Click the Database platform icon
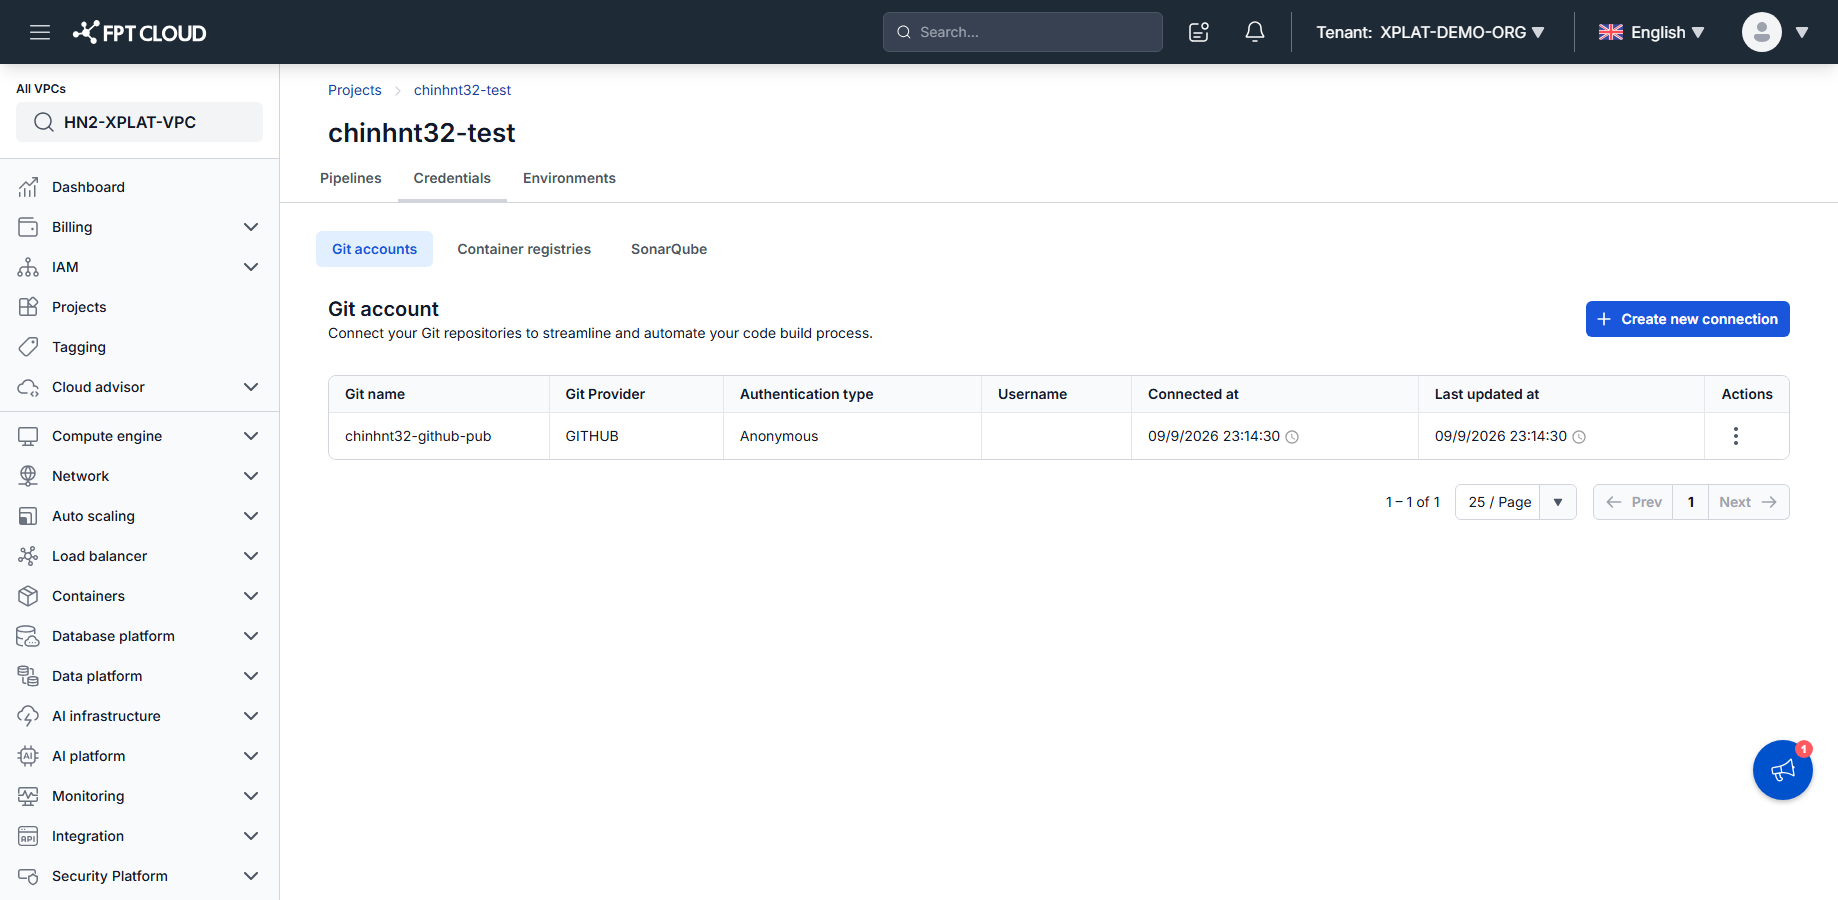 (x=28, y=636)
